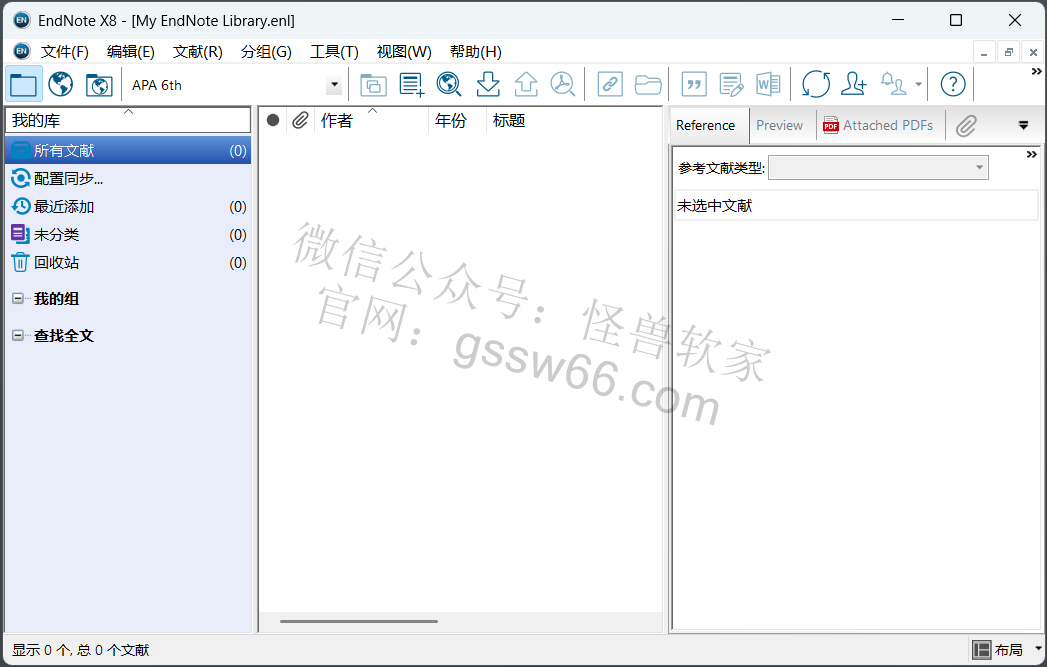Click Import download-arrow icon

click(x=487, y=85)
